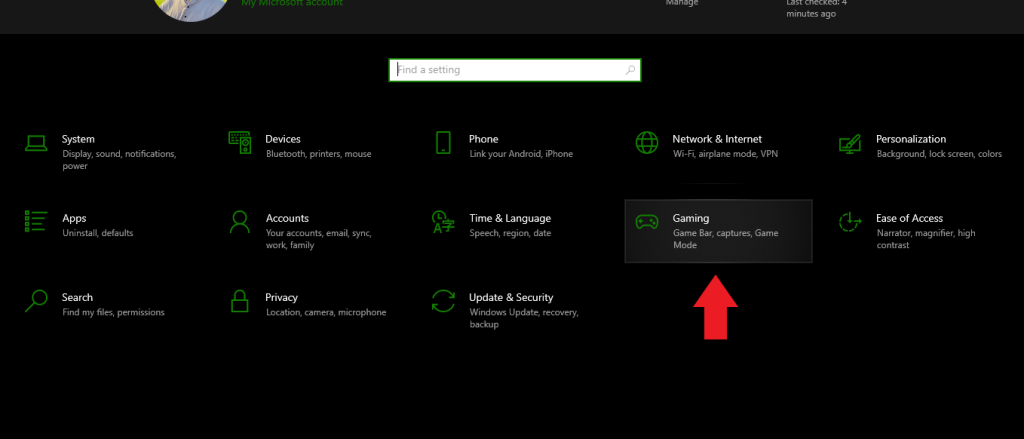Open the Apps list icon
The width and height of the screenshot is (1024, 439).
36,221
